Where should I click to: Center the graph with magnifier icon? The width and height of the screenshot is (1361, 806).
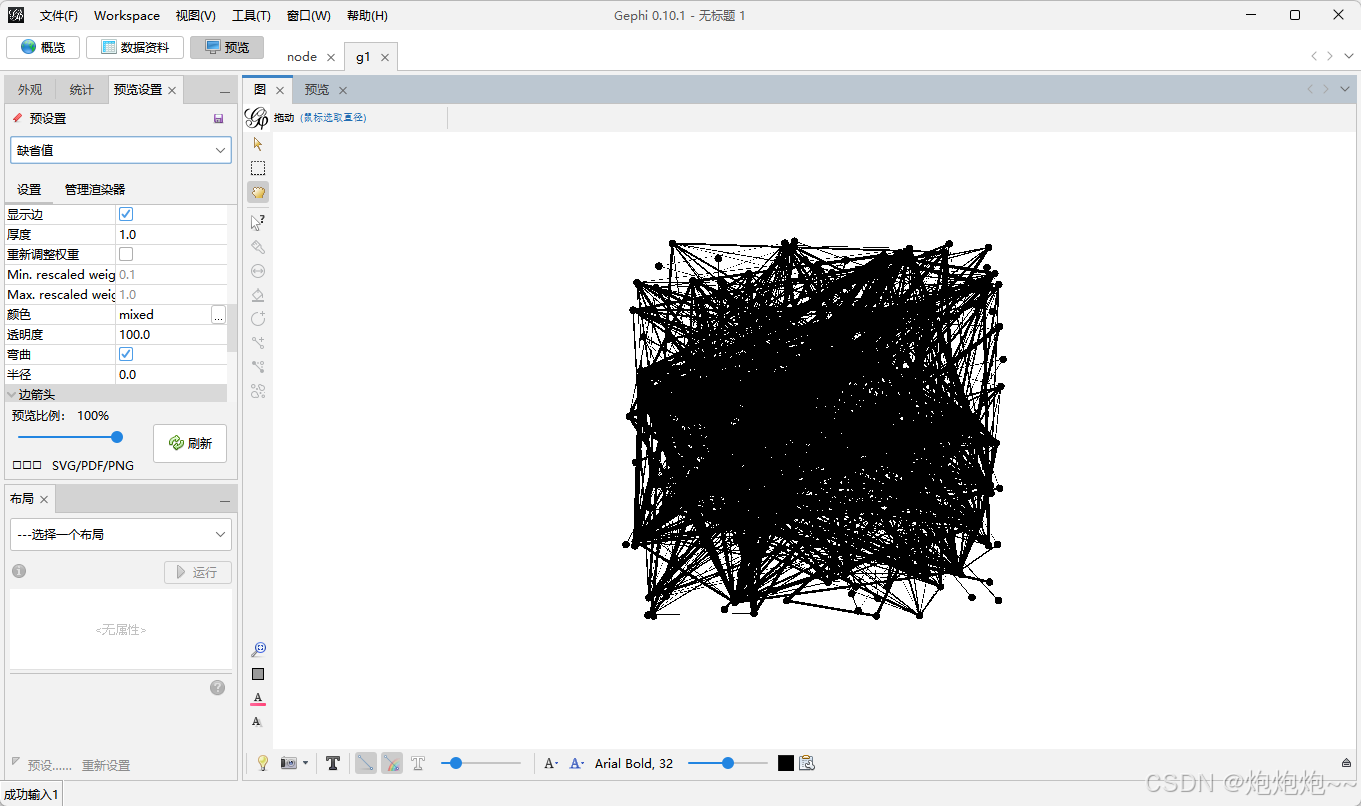[258, 650]
